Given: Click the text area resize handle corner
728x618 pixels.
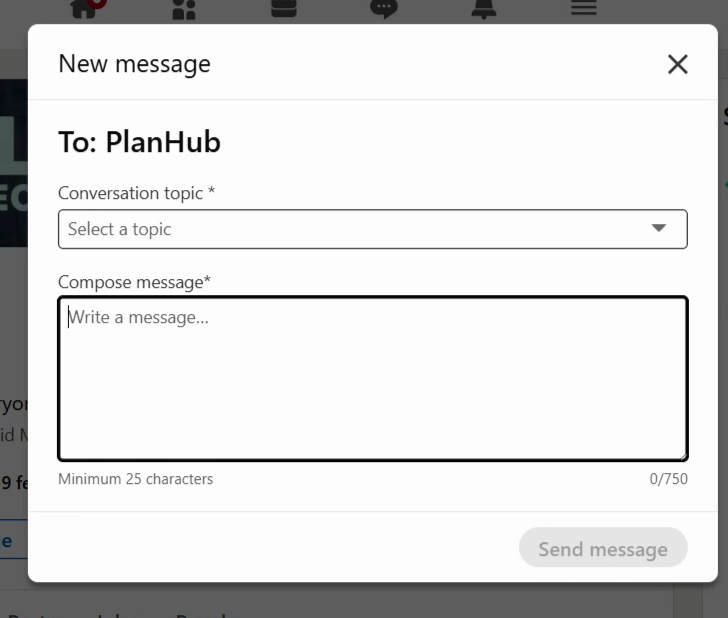Looking at the screenshot, I should (x=683, y=456).
